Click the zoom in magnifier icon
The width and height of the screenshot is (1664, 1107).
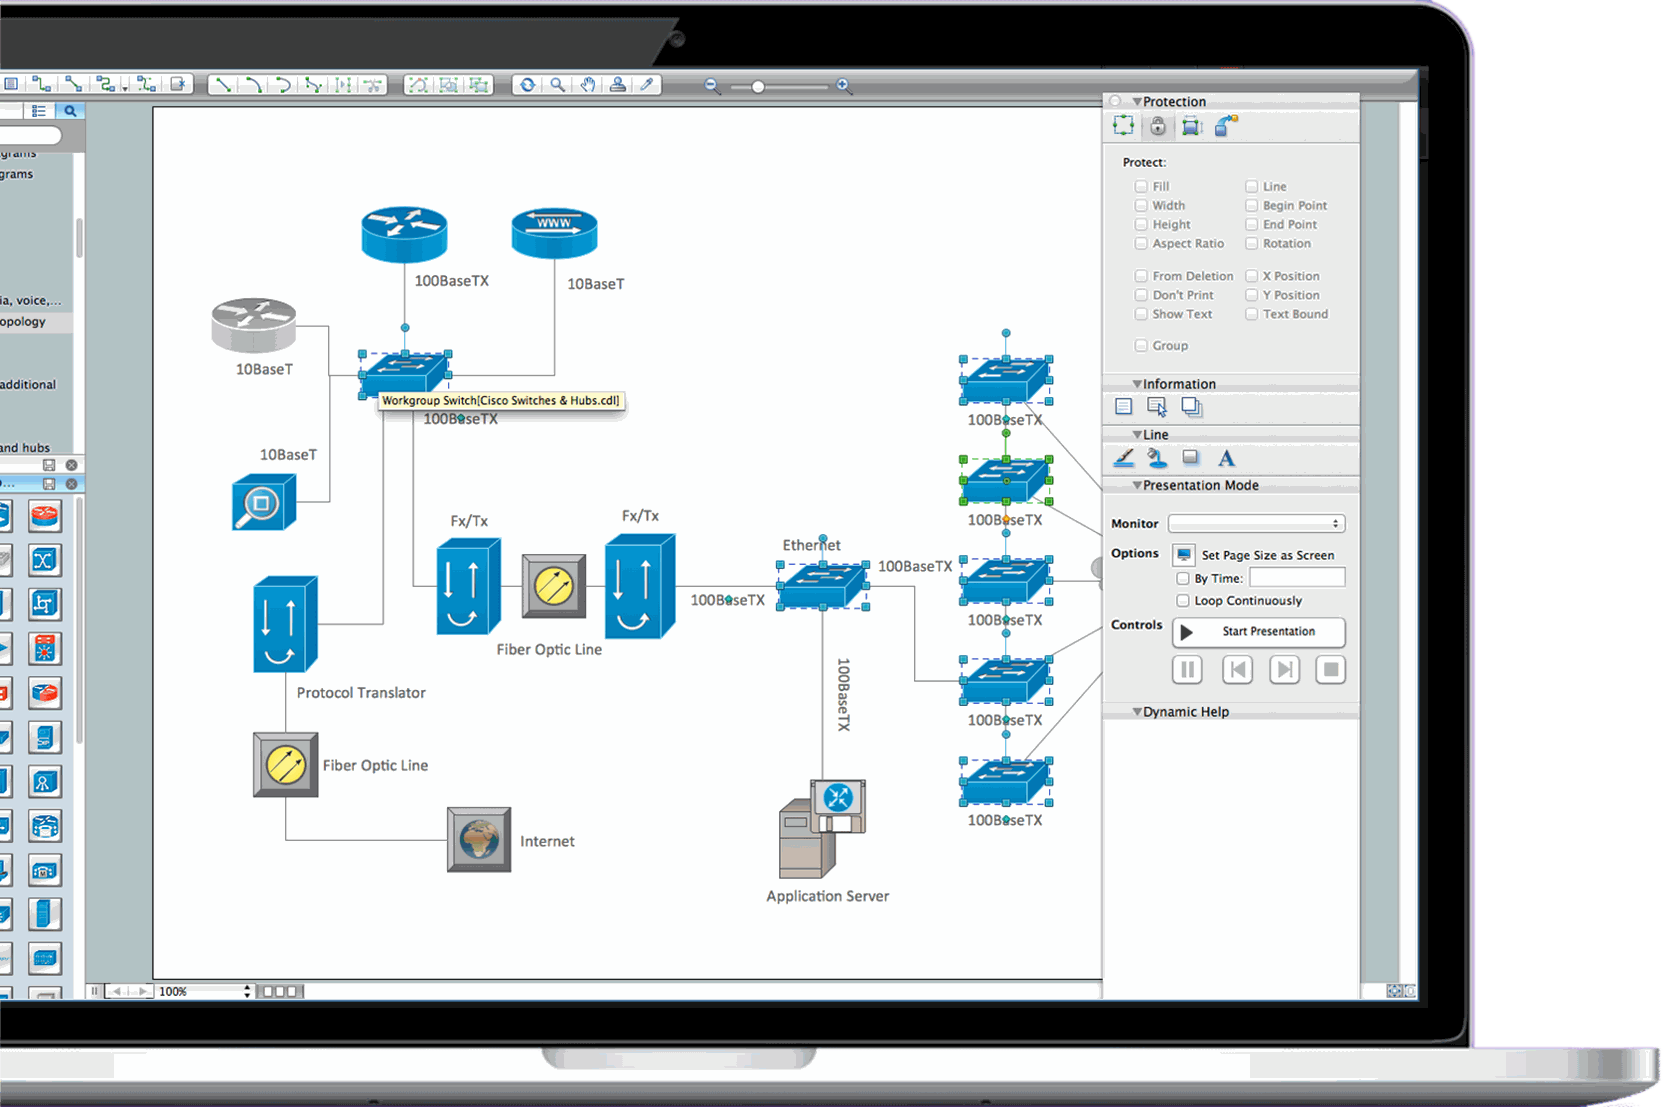(844, 86)
